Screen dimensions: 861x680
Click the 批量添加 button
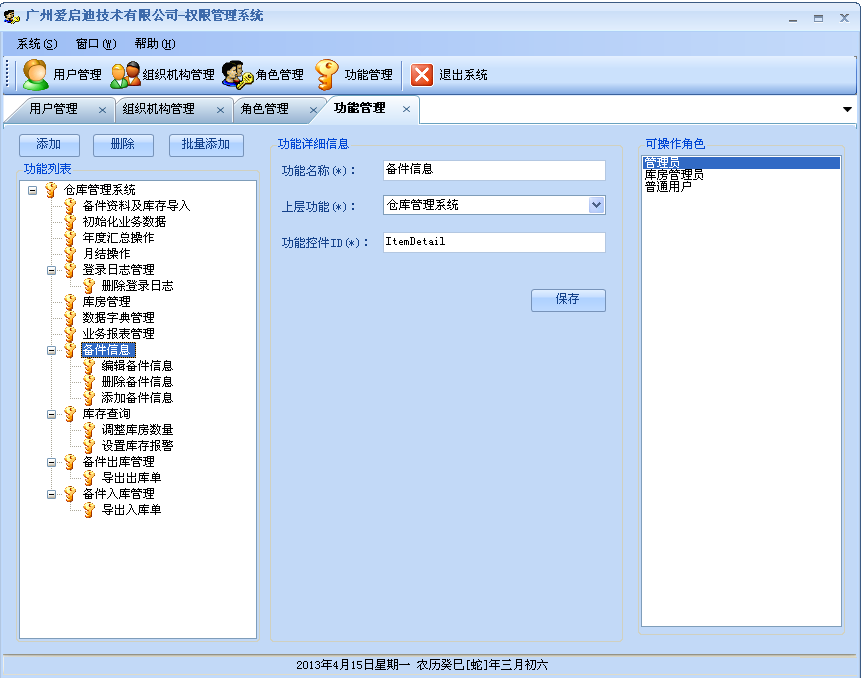click(206, 145)
